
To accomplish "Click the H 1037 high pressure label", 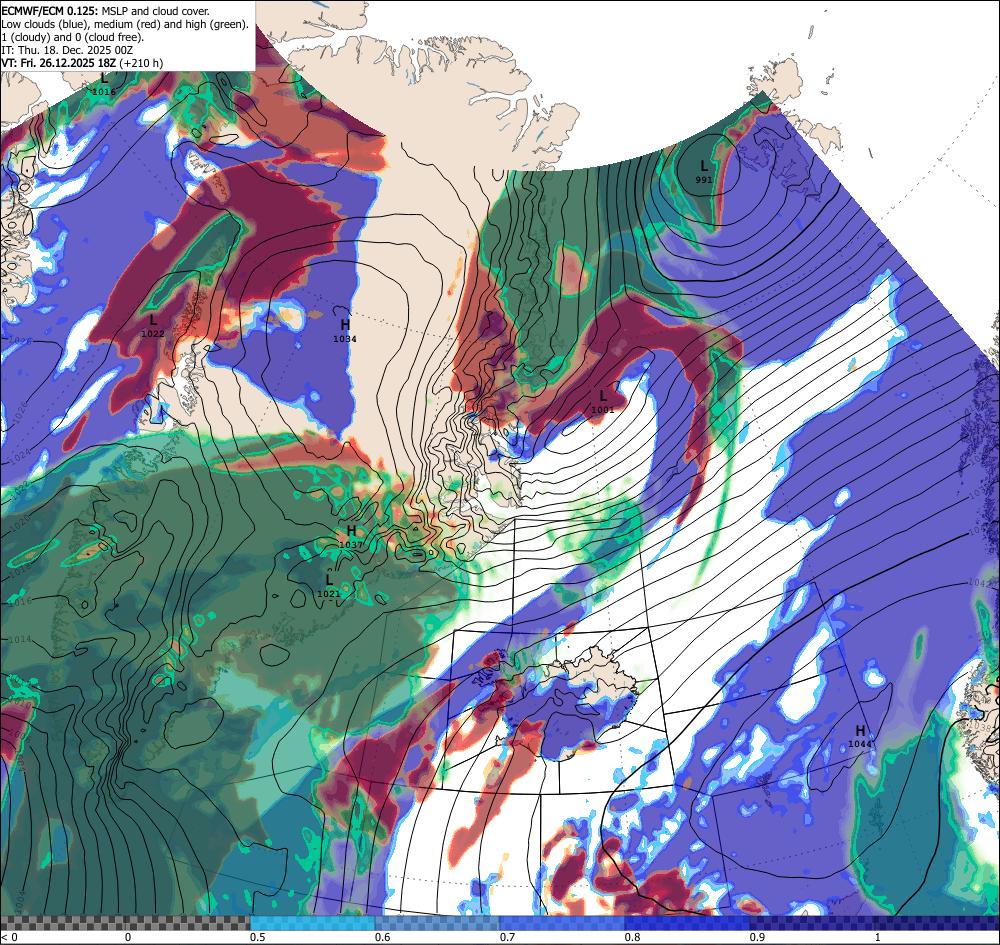I will (x=351, y=538).
